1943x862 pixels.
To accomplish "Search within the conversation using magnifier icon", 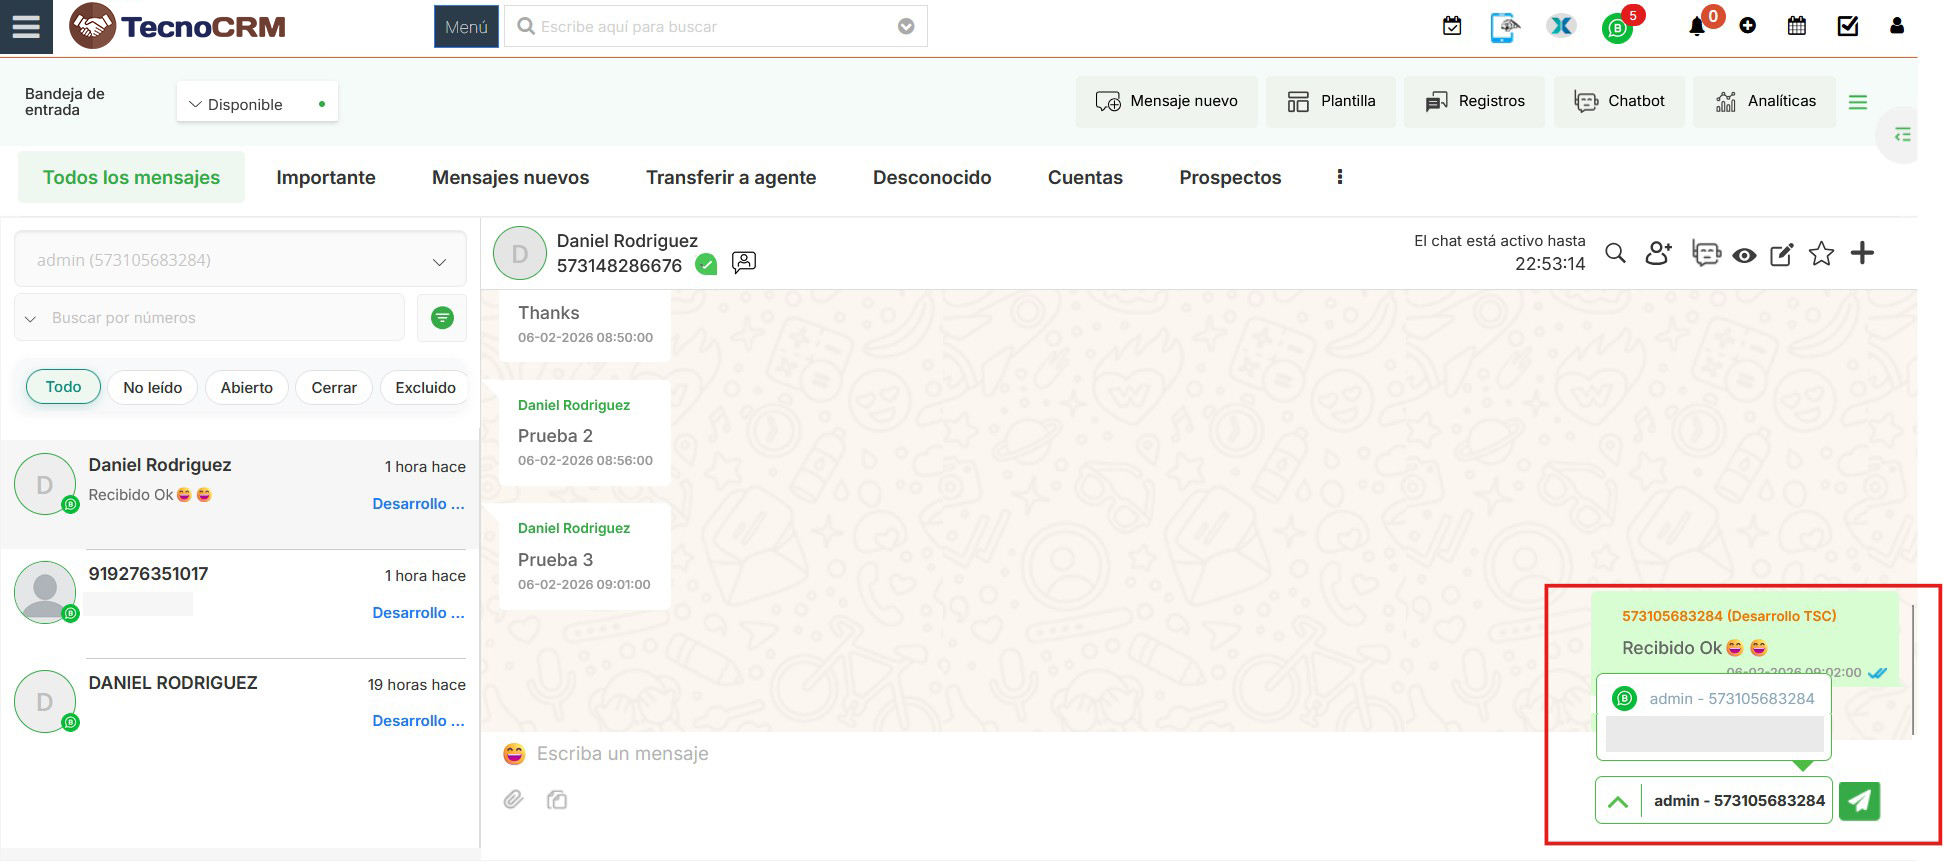I will (x=1615, y=254).
